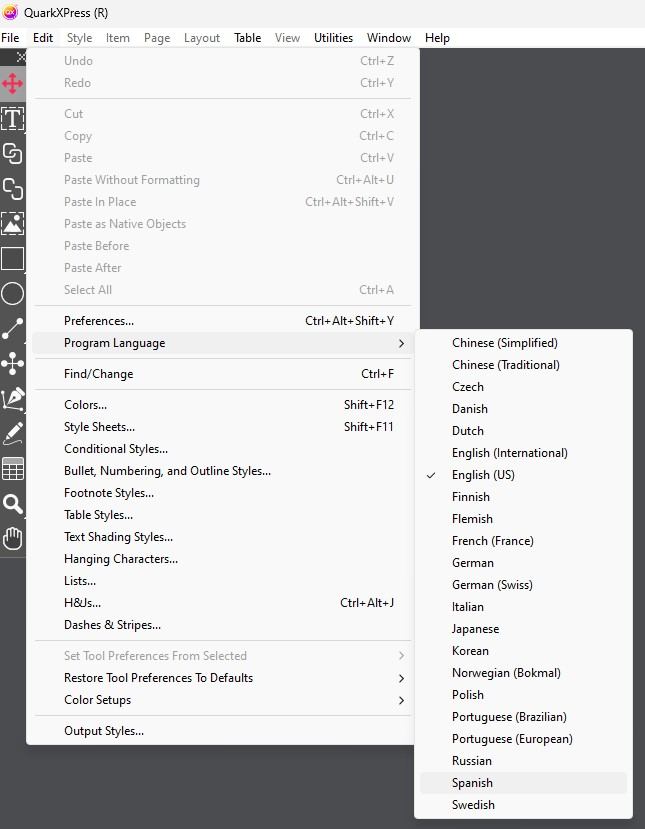This screenshot has height=829, width=645.
Task: Choose Polish language option
Action: tap(523, 695)
